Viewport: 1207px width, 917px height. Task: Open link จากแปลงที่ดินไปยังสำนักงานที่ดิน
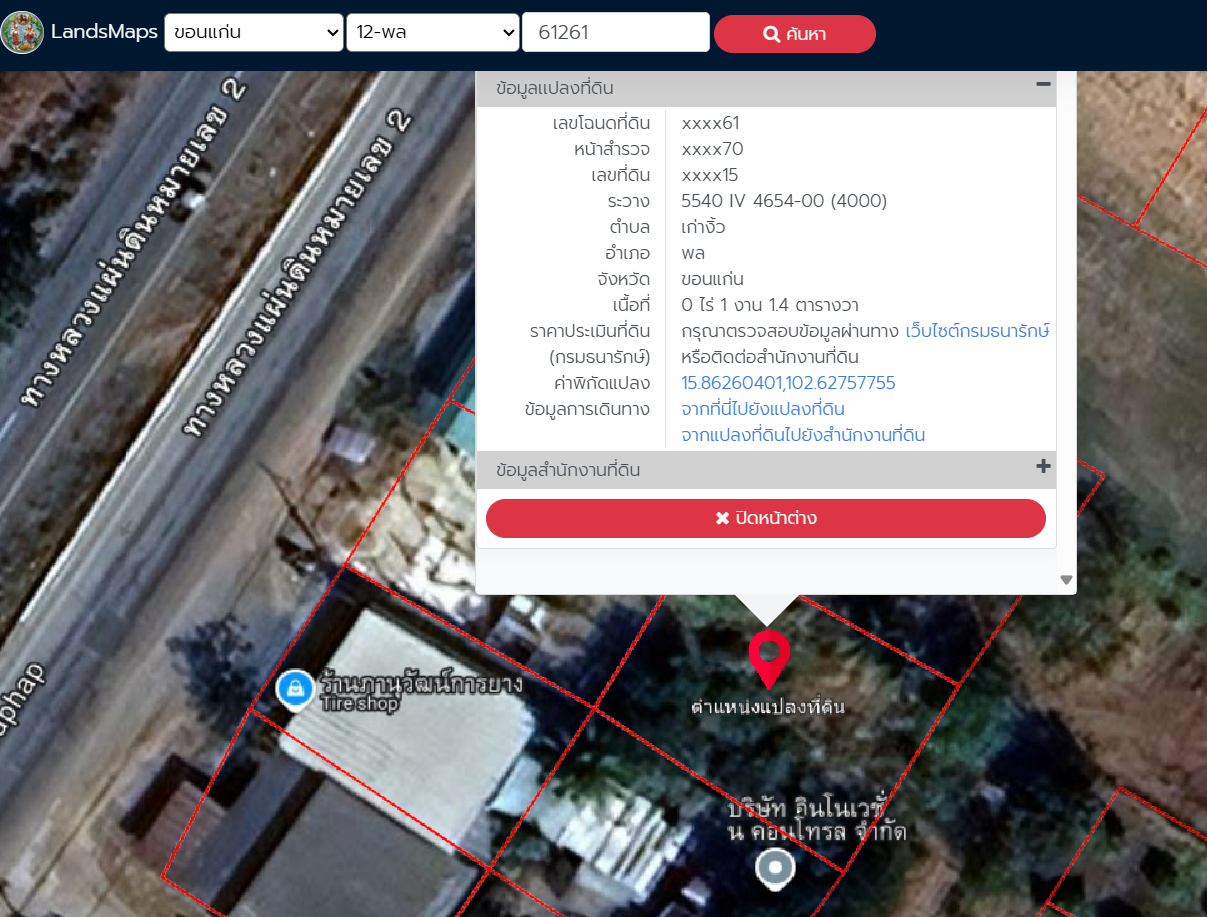[x=803, y=435]
